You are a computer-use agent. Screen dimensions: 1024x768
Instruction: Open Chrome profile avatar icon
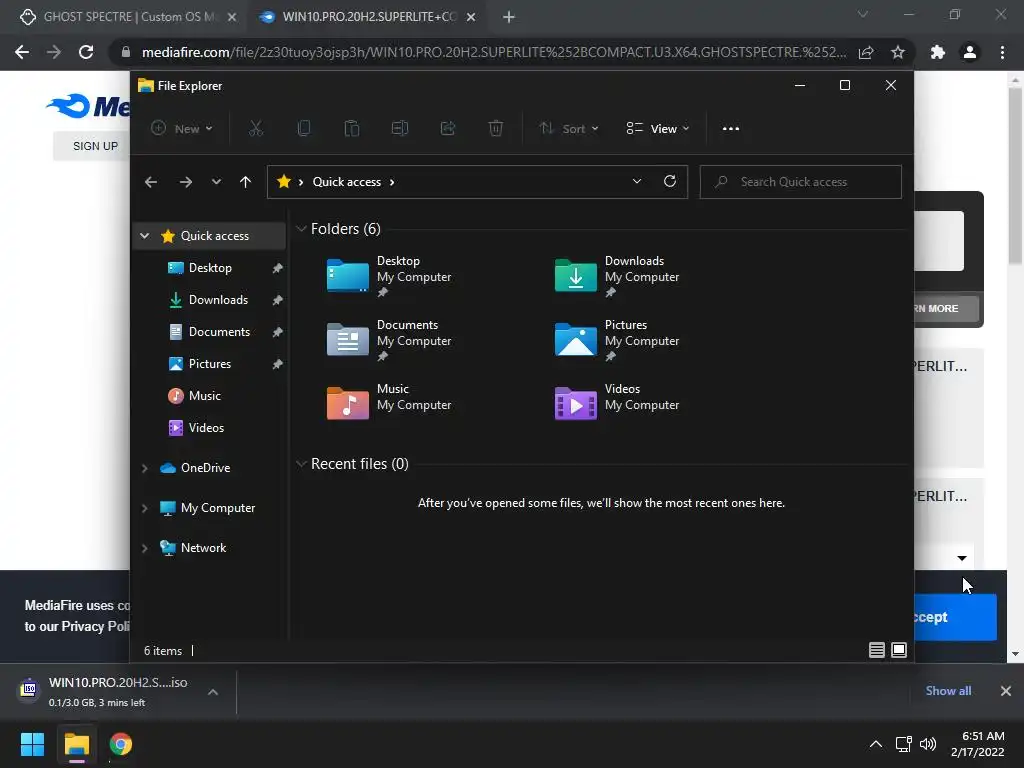tap(970, 52)
